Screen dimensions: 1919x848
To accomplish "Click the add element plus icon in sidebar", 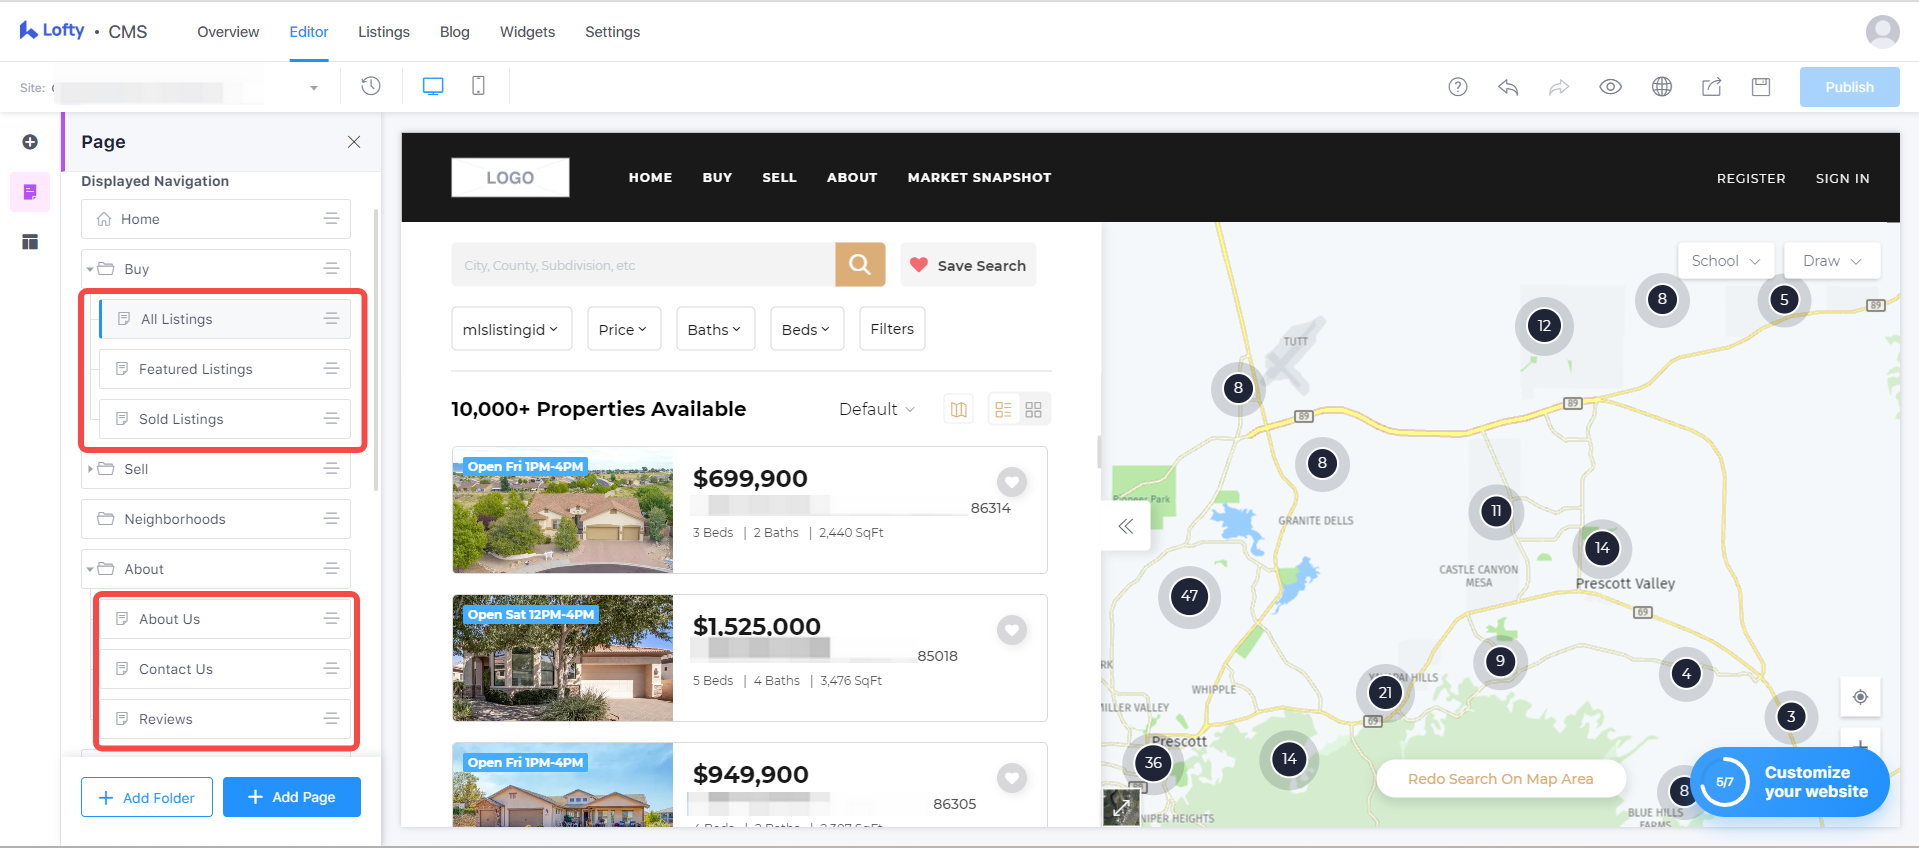I will pos(30,142).
